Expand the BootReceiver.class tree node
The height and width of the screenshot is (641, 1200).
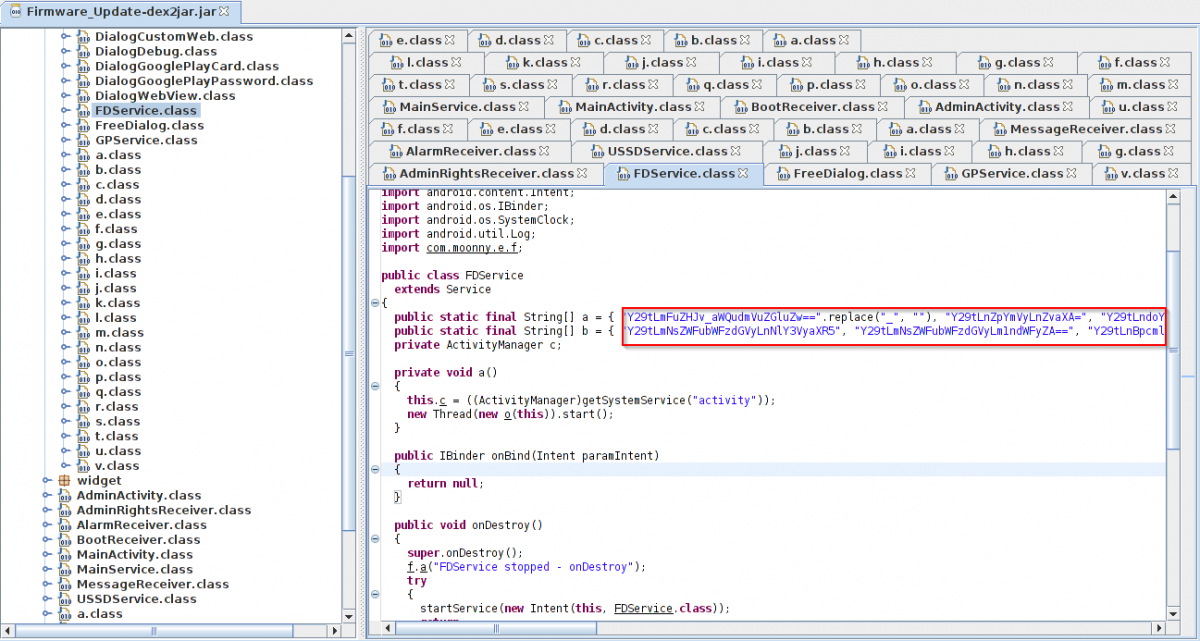coord(47,540)
